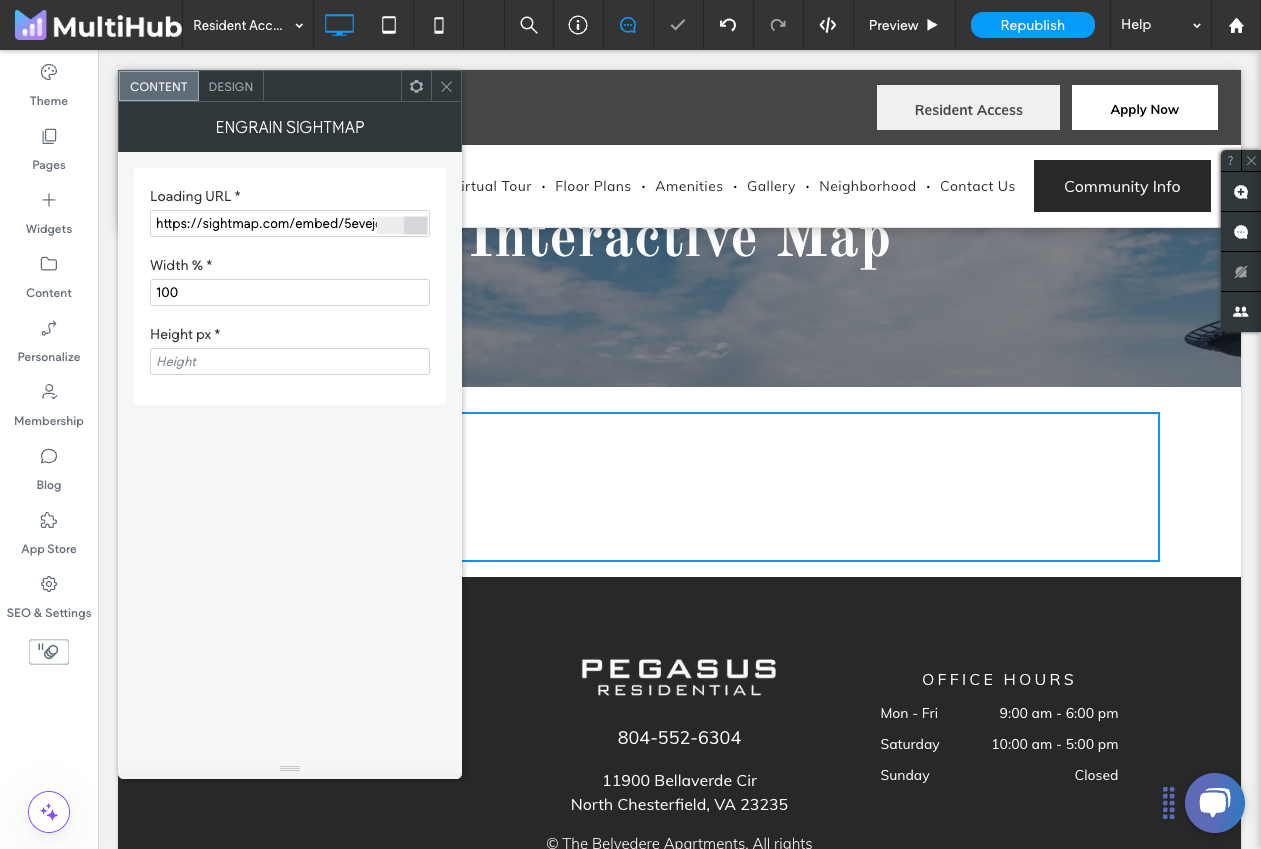Screen dimensions: 1261x849
Task: Close the Engrain Sightmap panel
Action: pyautogui.click(x=446, y=86)
